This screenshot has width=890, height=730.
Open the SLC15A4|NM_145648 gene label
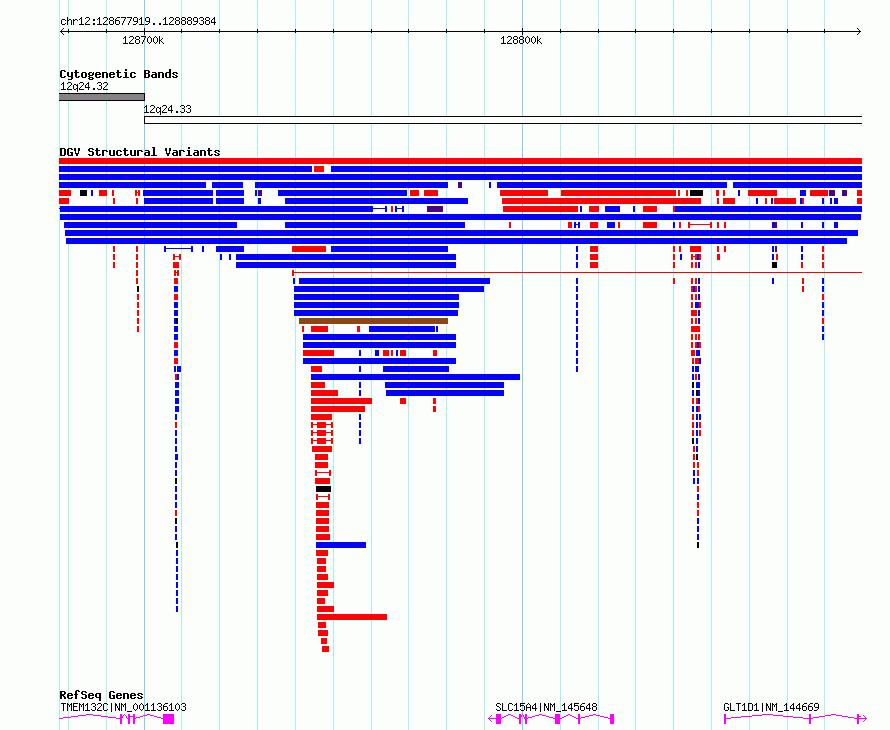click(546, 707)
